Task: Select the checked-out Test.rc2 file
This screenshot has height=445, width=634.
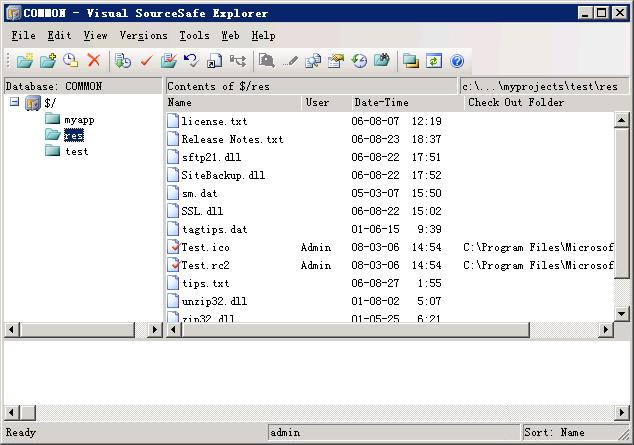Action: pyautogui.click(x=205, y=266)
